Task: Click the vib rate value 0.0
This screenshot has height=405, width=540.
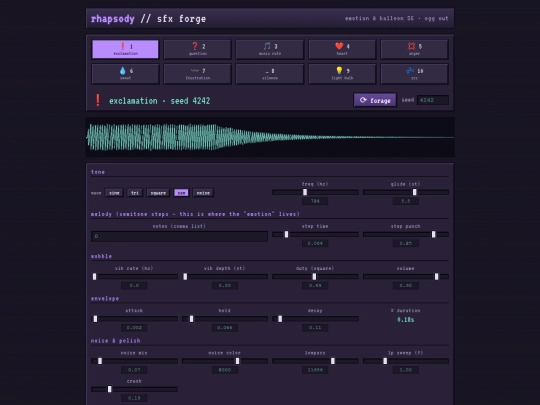Action: click(134, 285)
